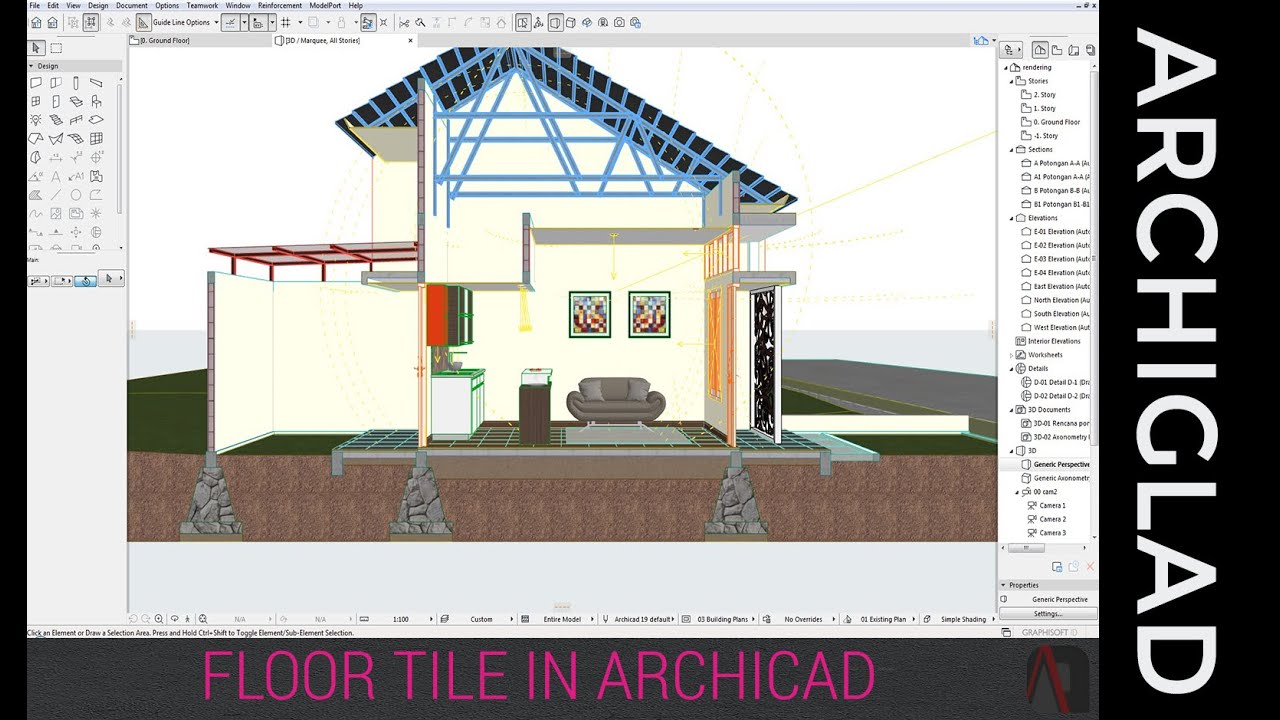Select the Curtain Wall grid tool

[x=96, y=138]
